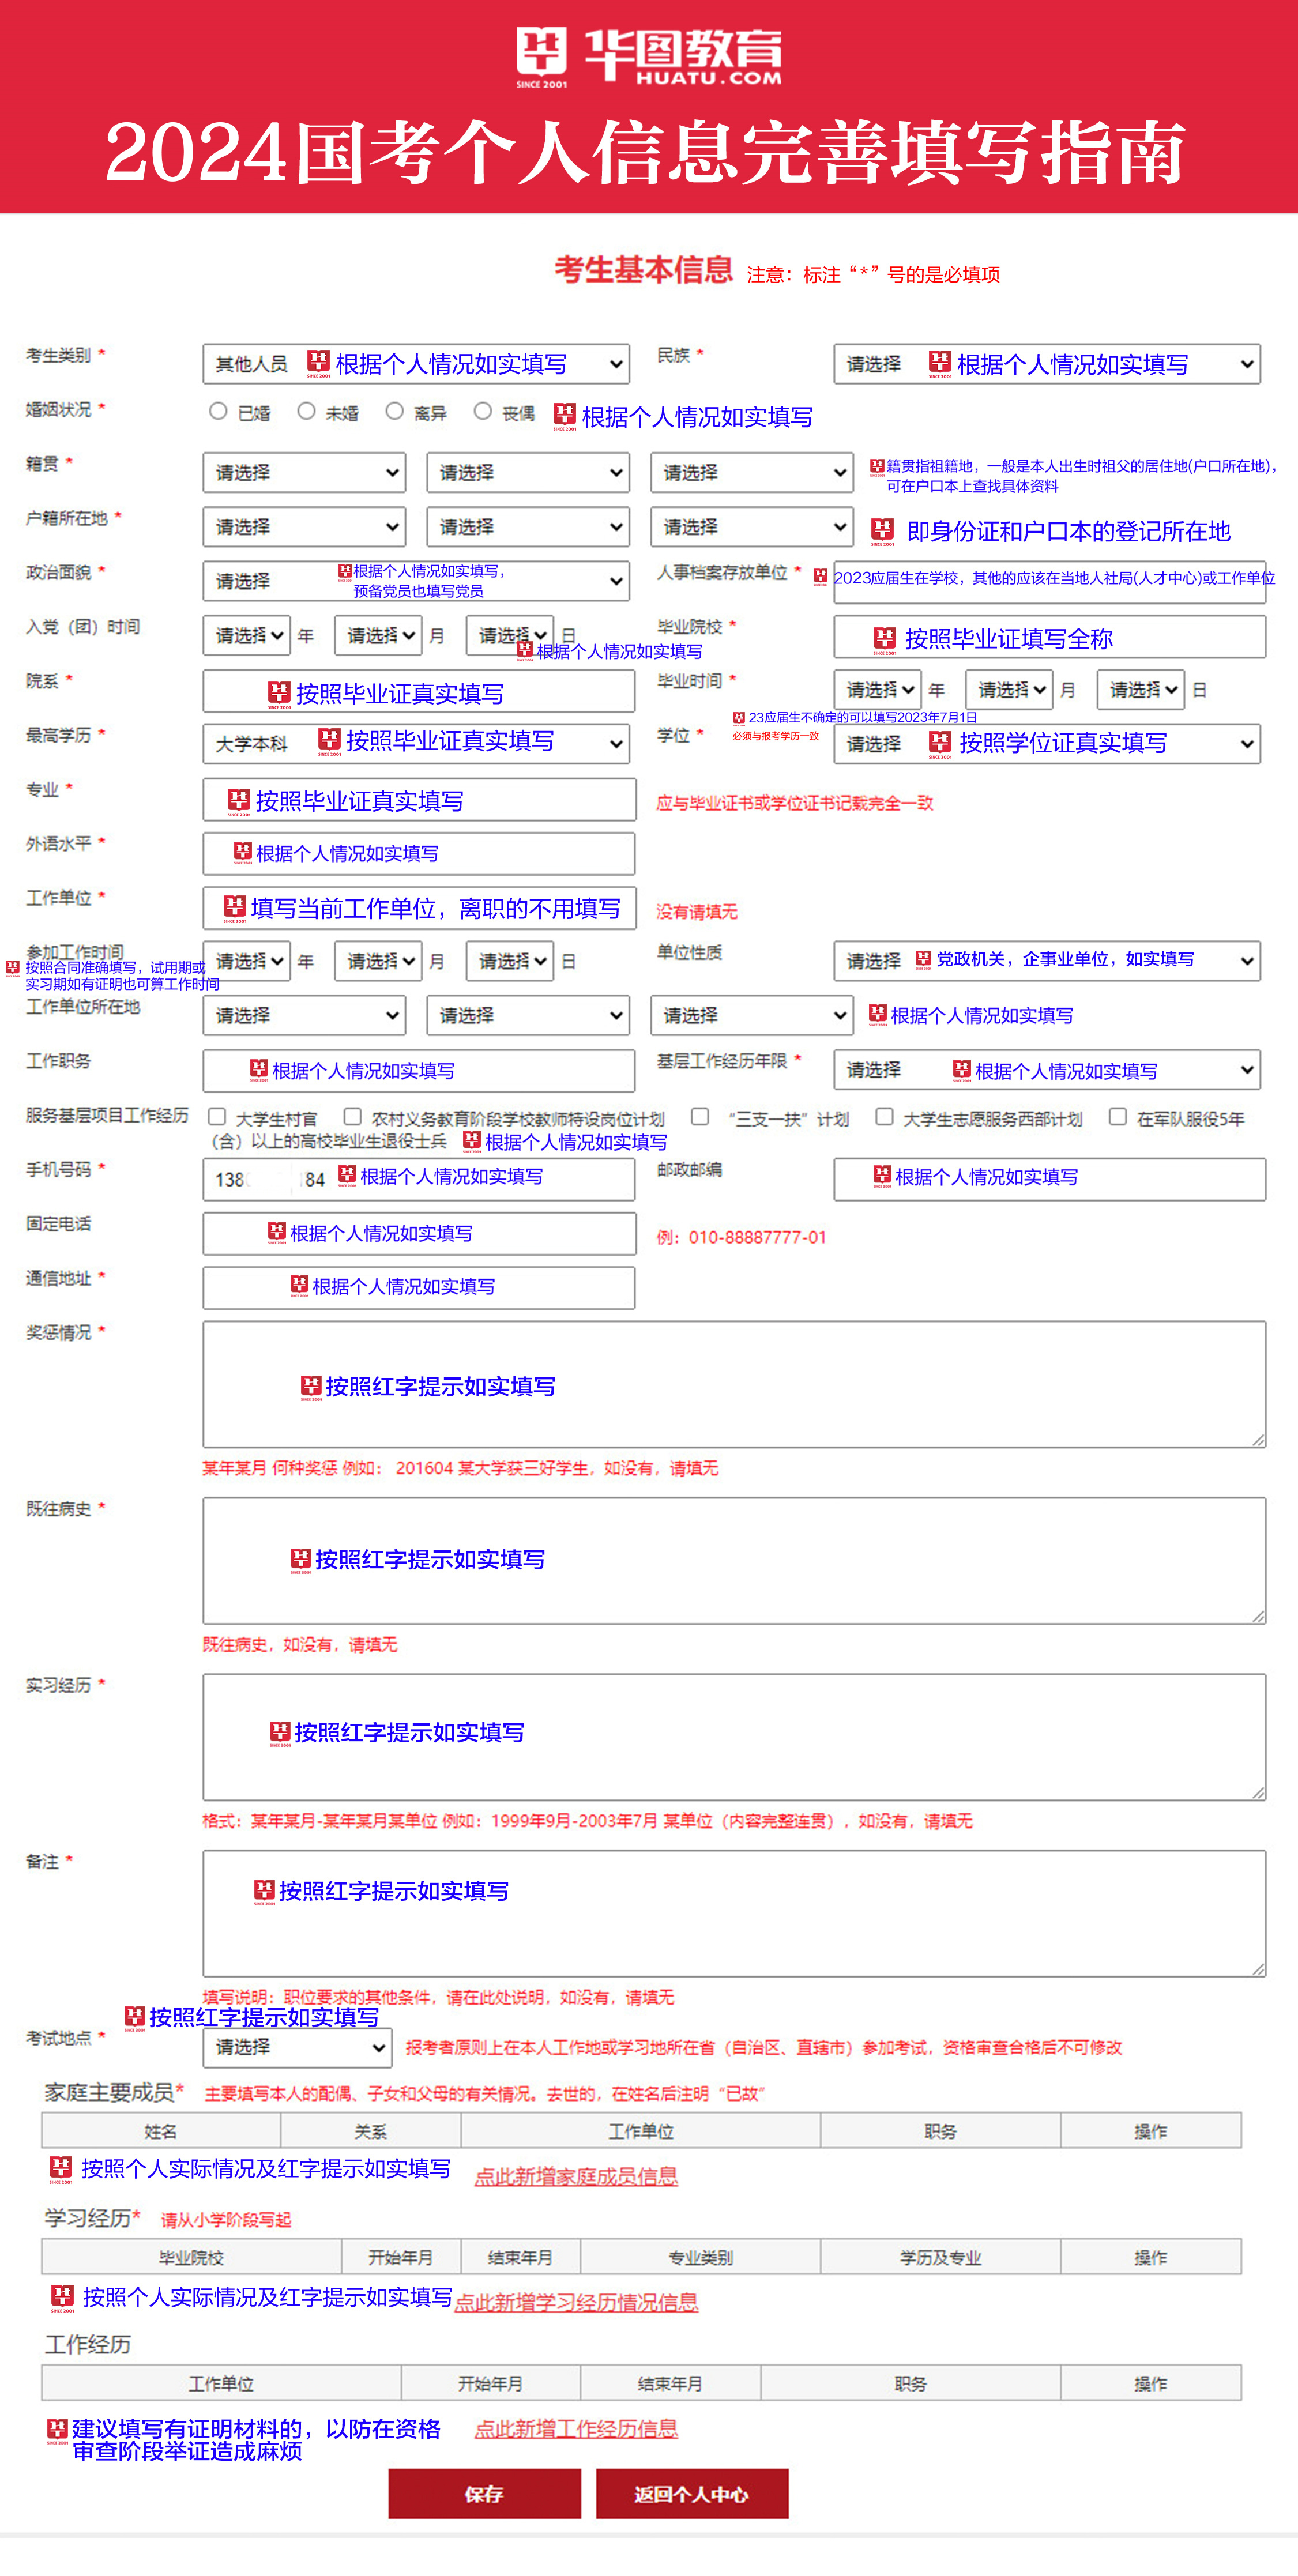Click the 实习经历 text area
This screenshot has height=2576, width=1298.
734,1737
